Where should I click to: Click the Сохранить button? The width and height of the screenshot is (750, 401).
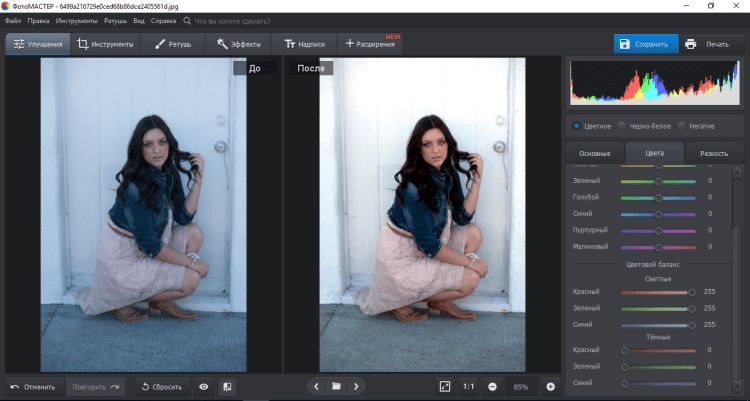click(x=646, y=44)
